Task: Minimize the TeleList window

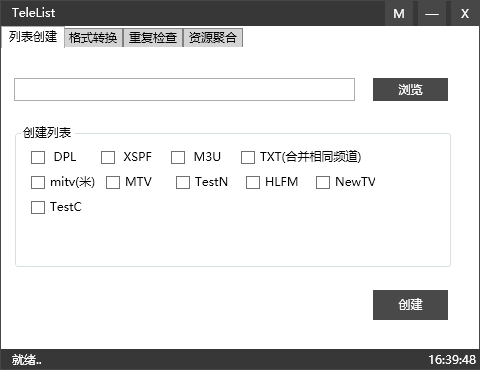Action: point(432,13)
